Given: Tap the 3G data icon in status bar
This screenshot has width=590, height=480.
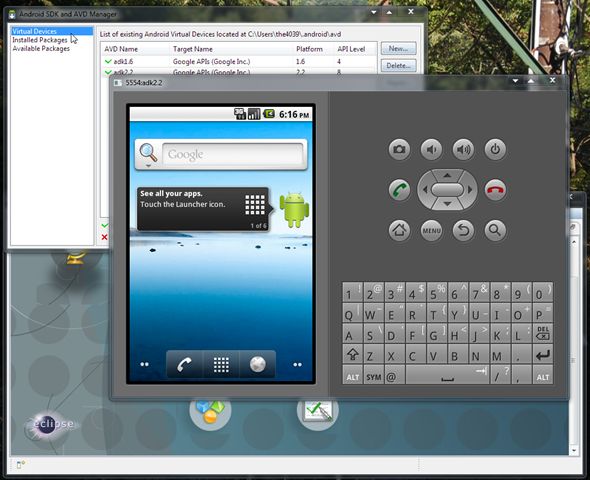Looking at the screenshot, I should [x=240, y=114].
